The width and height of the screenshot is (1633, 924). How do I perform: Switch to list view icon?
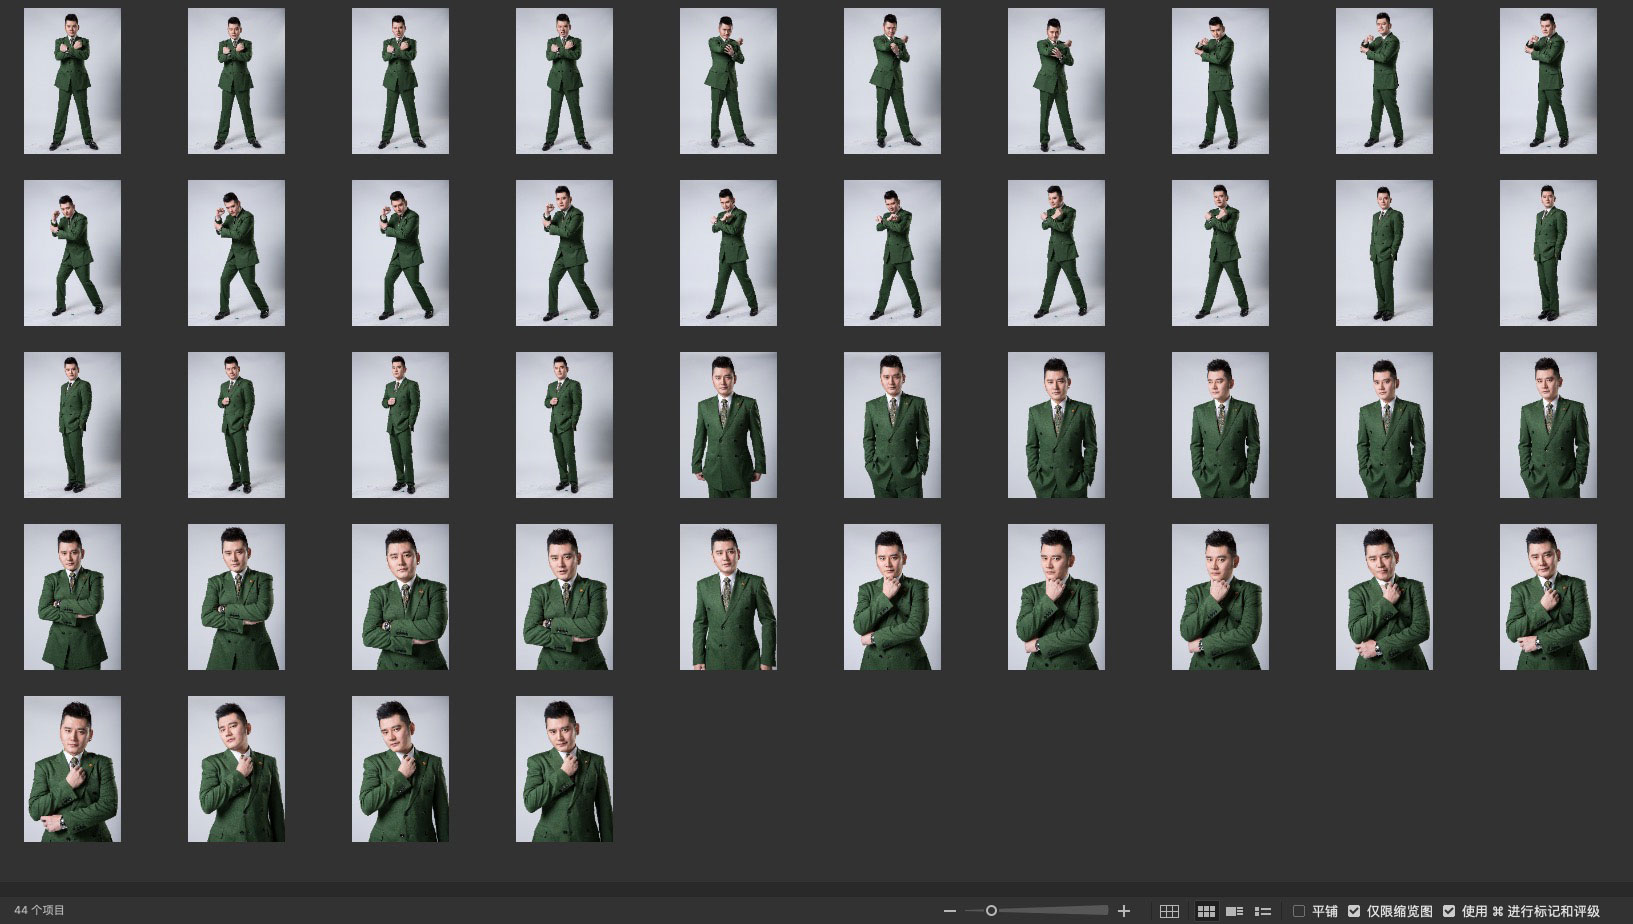pyautogui.click(x=1263, y=911)
